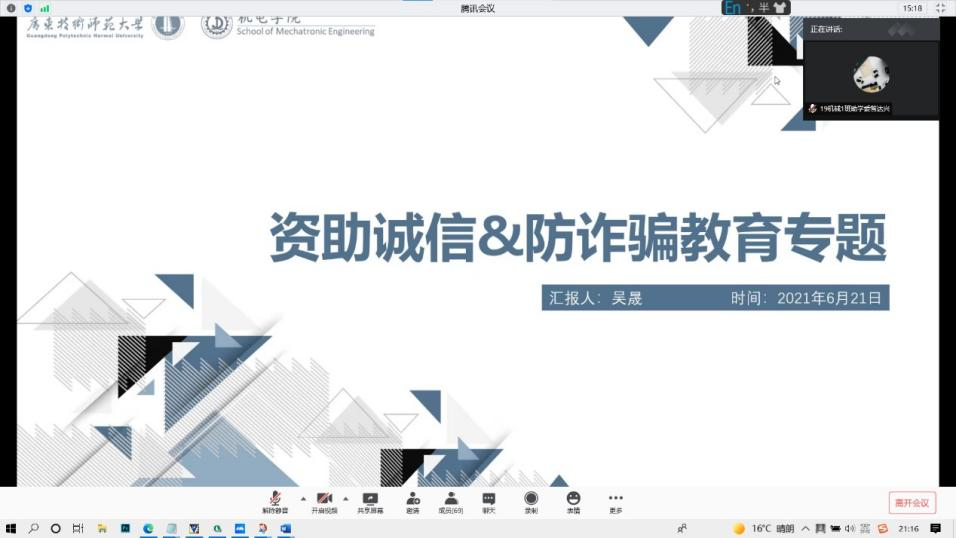The image size is (956, 538).
Task: Expand video options arrow beside camera
Action: pyautogui.click(x=346, y=498)
